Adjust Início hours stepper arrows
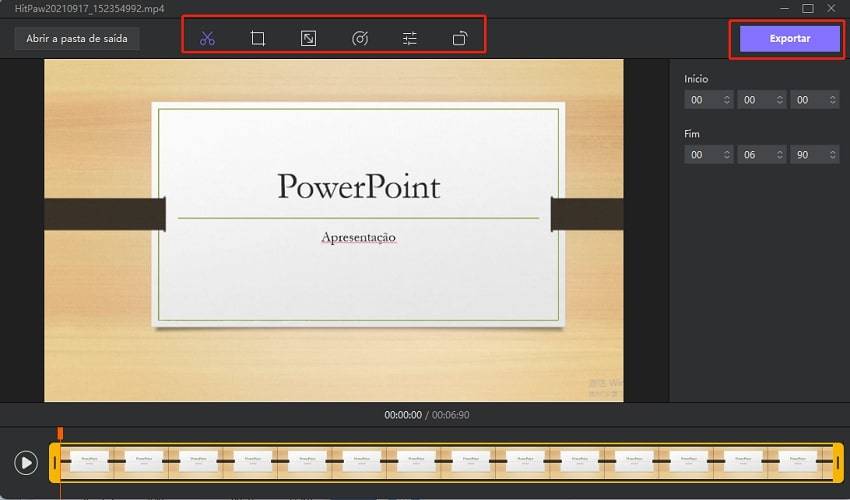 point(726,100)
